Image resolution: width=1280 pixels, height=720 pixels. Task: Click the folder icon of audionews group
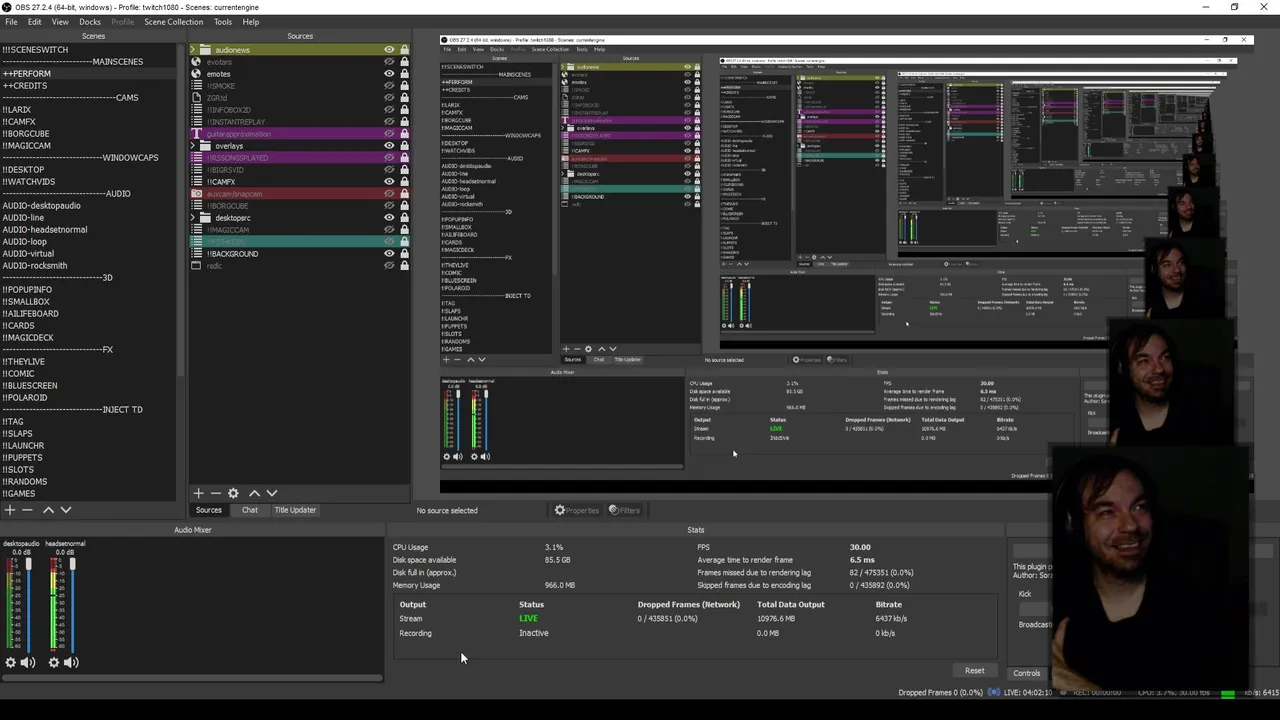206,50
